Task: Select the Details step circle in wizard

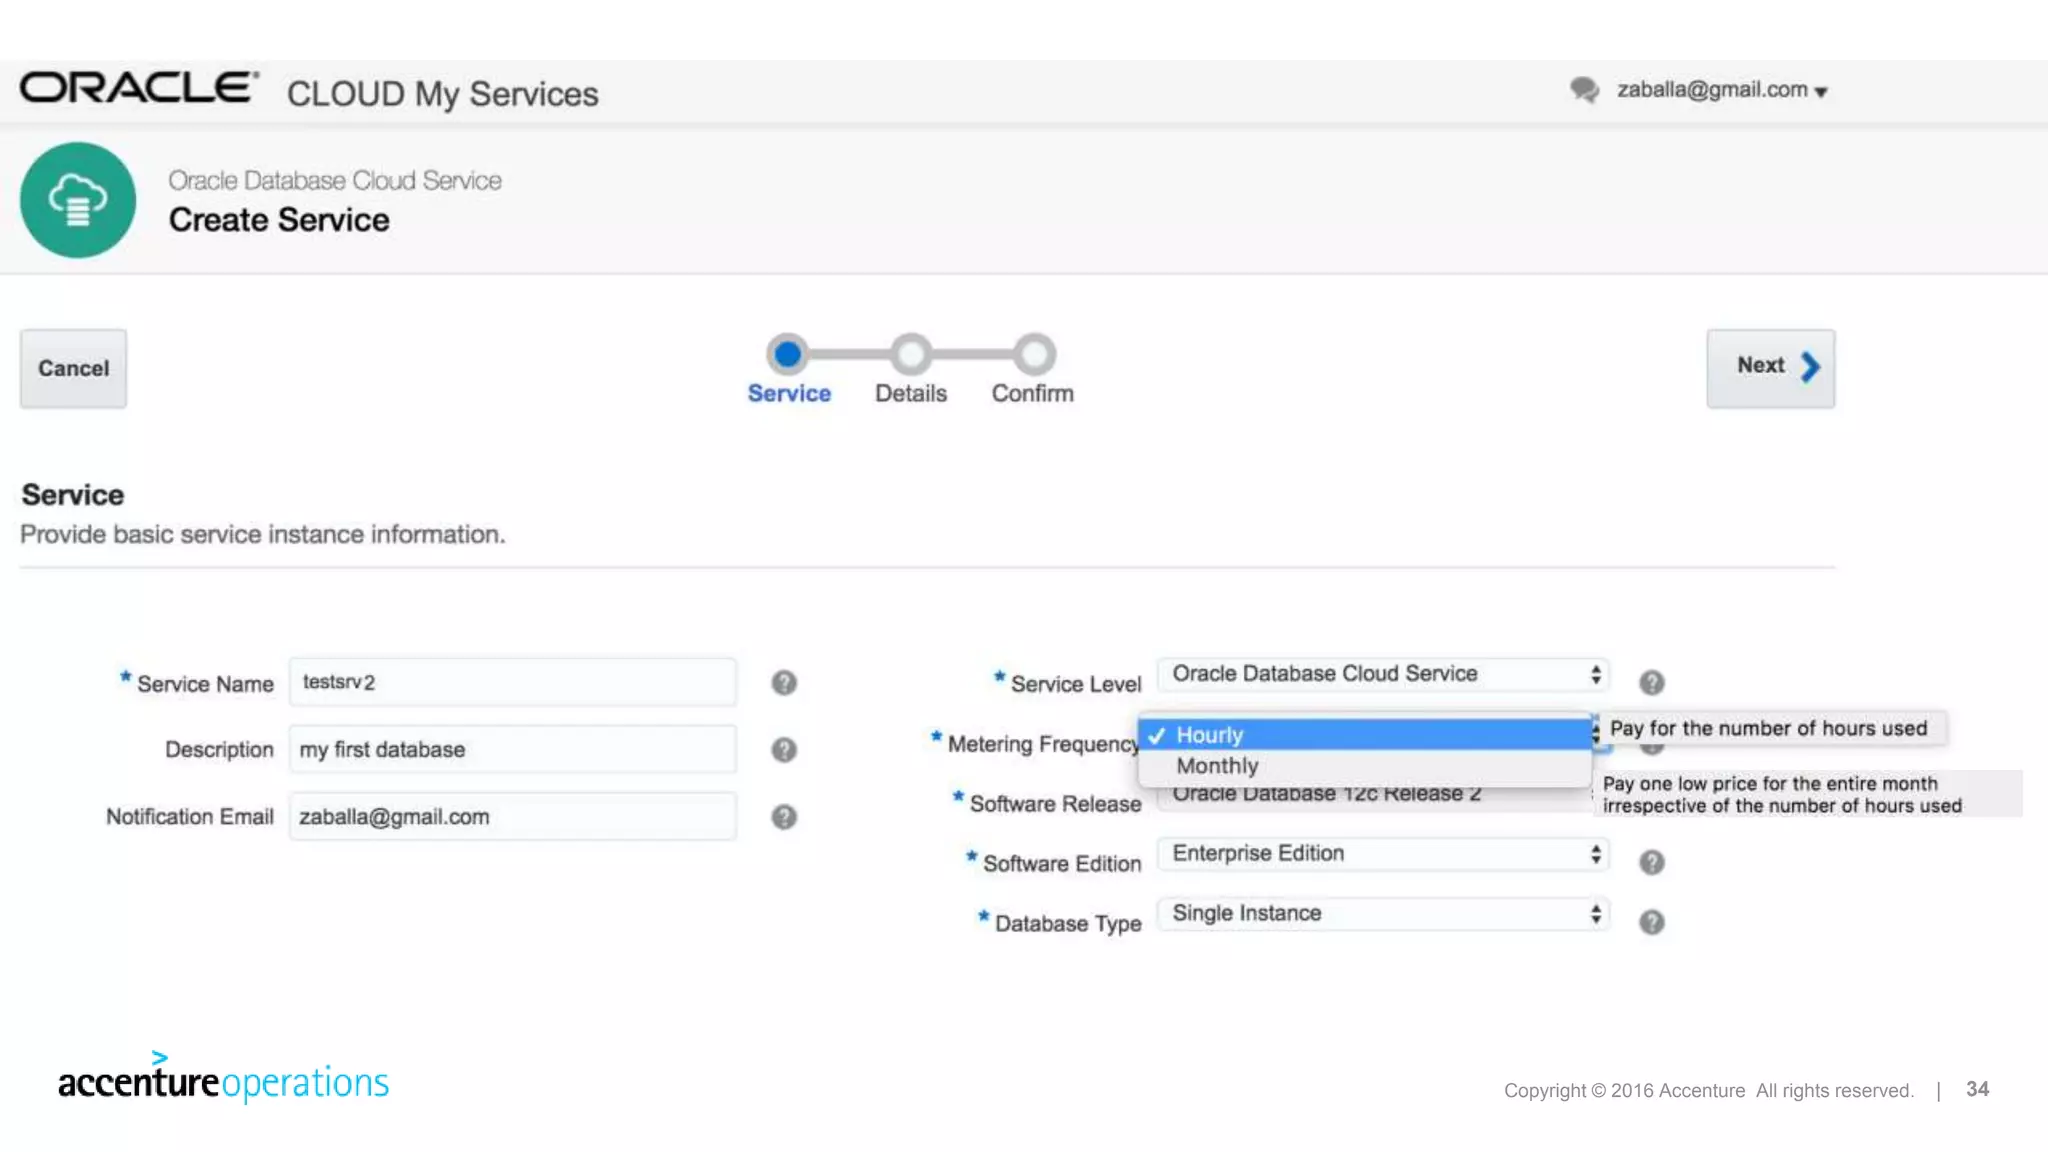Action: point(910,354)
